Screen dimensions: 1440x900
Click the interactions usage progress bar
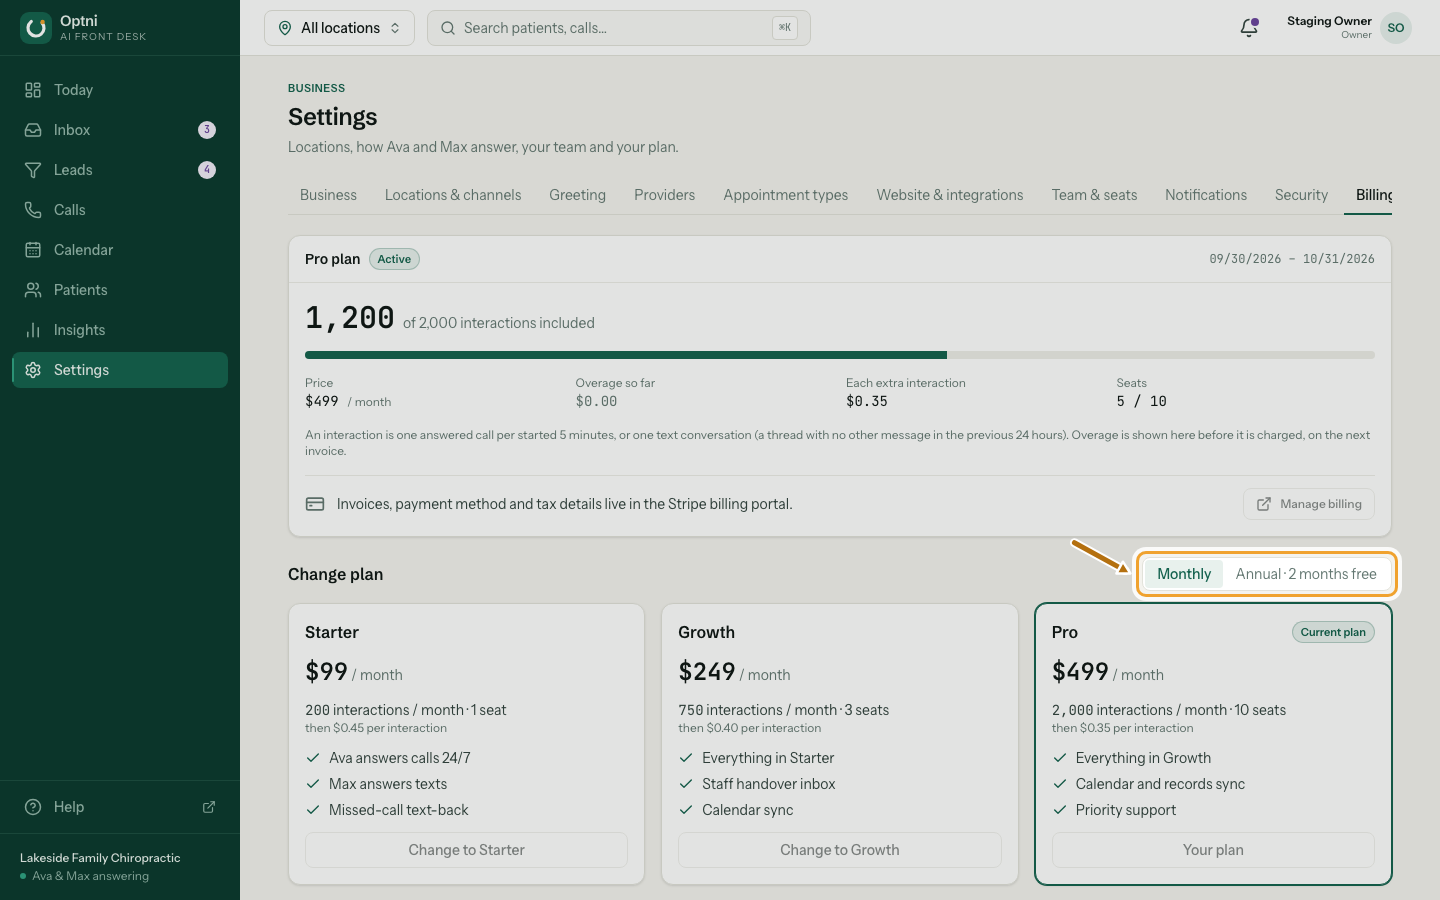coord(840,355)
